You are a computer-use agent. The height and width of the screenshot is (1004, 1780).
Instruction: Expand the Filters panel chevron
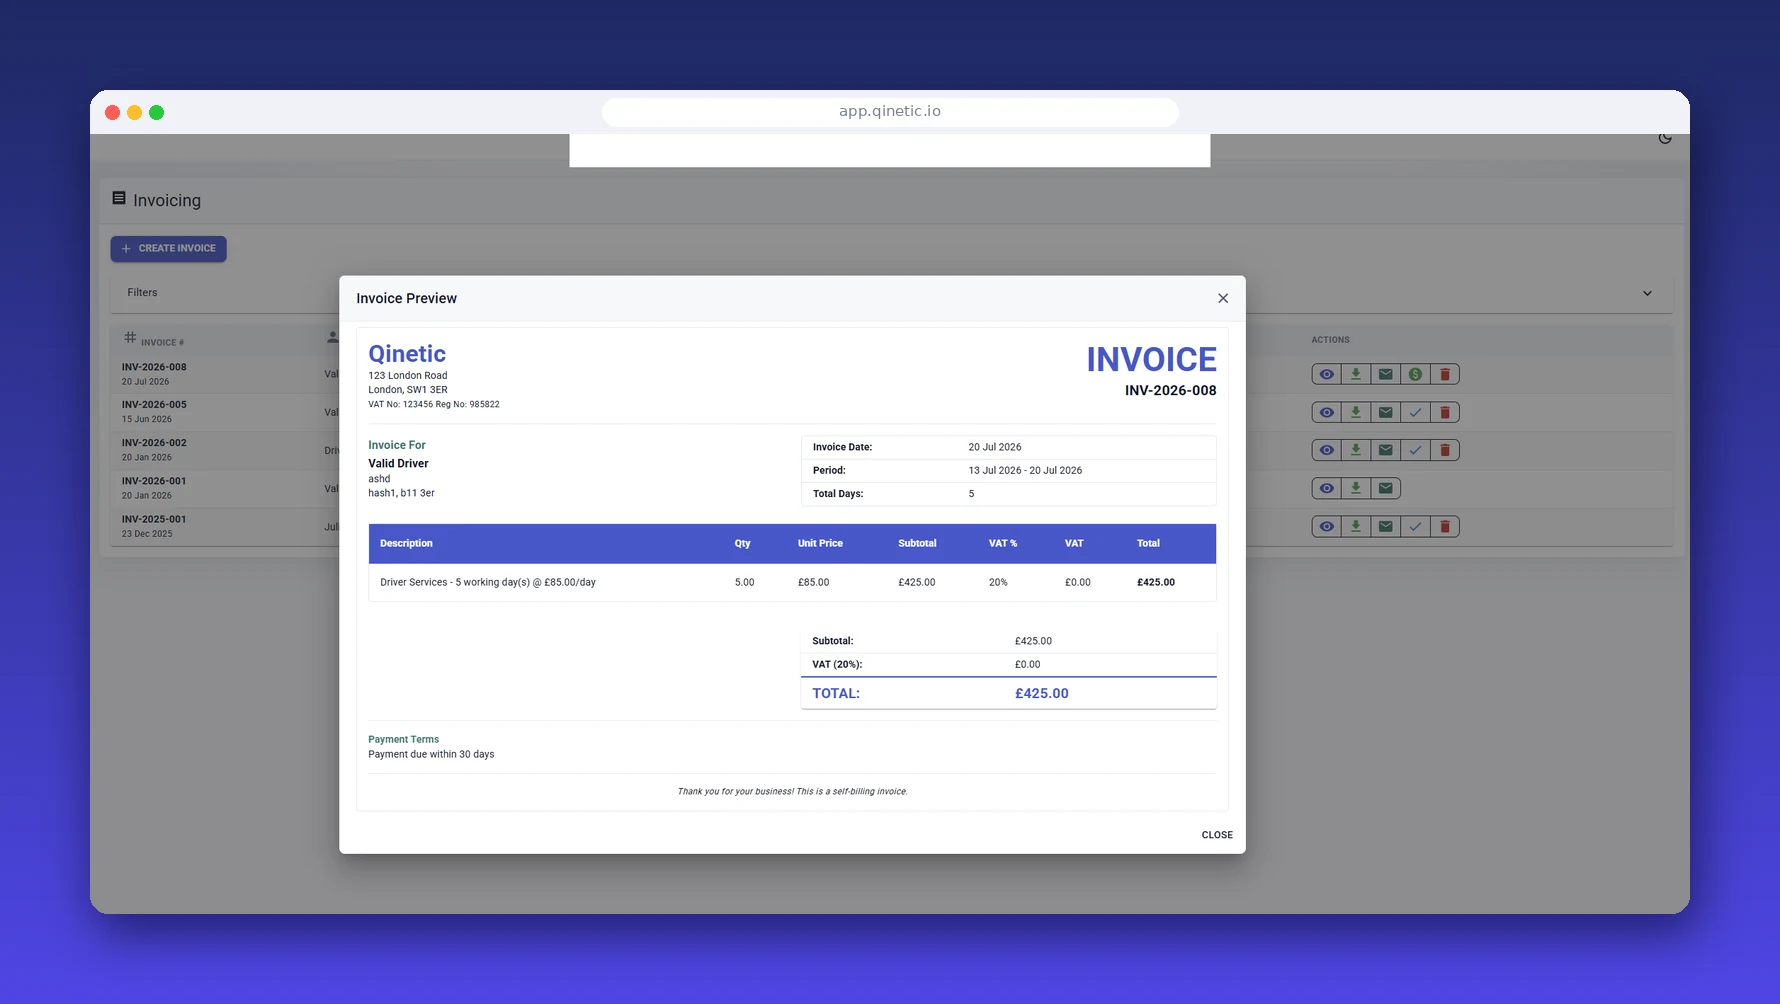[x=1647, y=293]
